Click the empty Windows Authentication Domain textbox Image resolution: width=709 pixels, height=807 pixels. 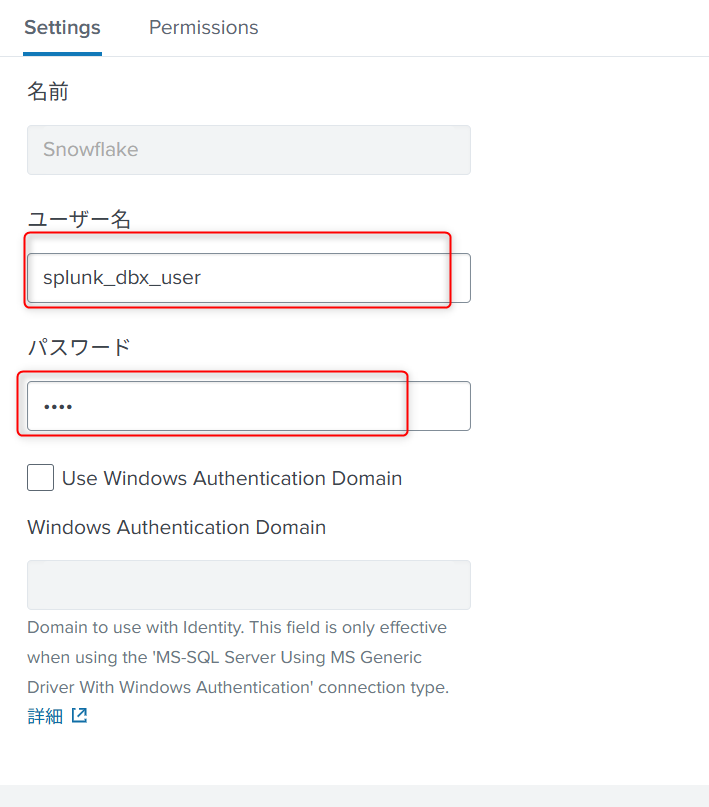[249, 585]
